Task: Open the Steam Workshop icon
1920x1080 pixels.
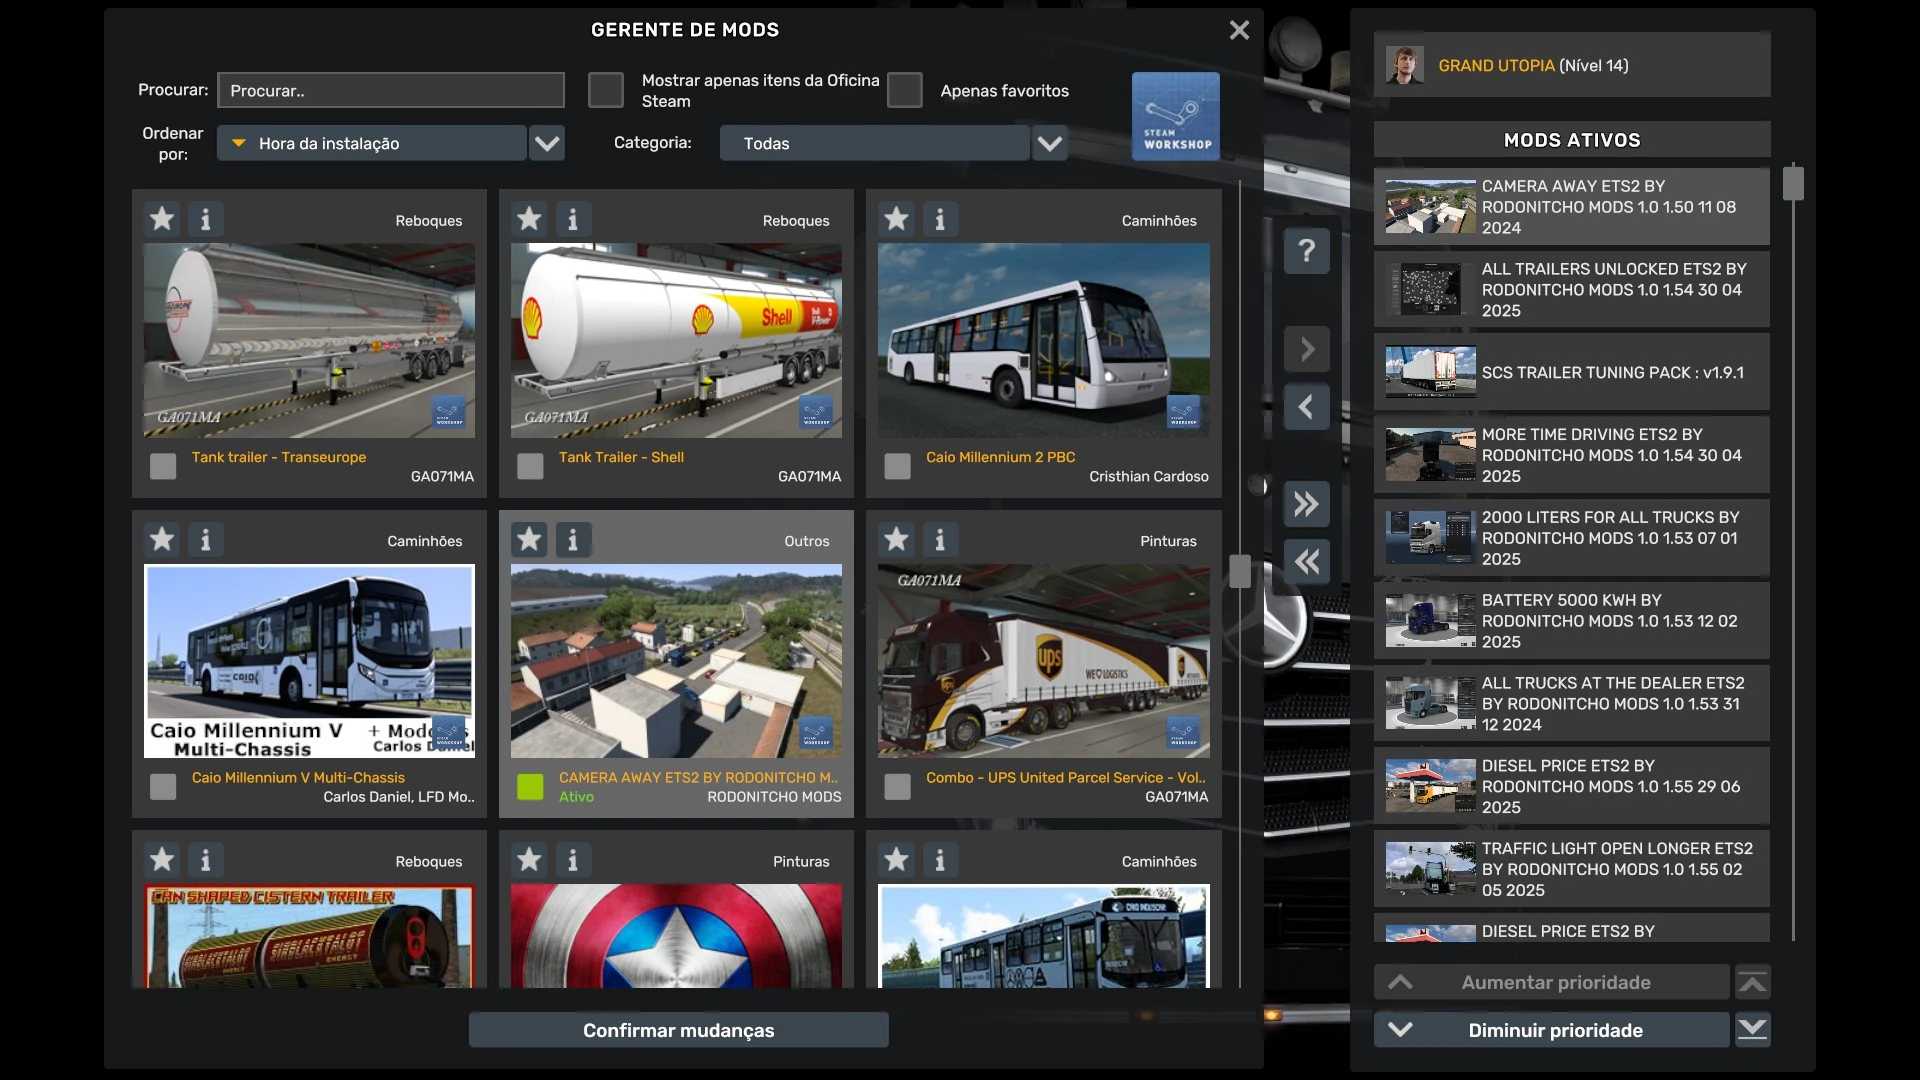Action: click(1175, 116)
